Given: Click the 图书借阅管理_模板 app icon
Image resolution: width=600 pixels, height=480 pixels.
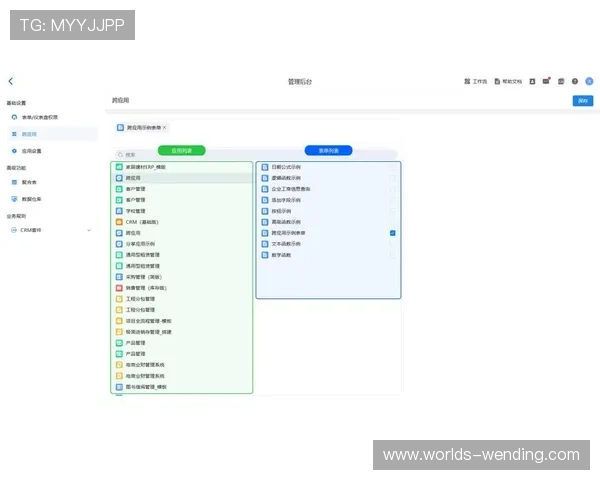Looking at the screenshot, I should click(119, 387).
